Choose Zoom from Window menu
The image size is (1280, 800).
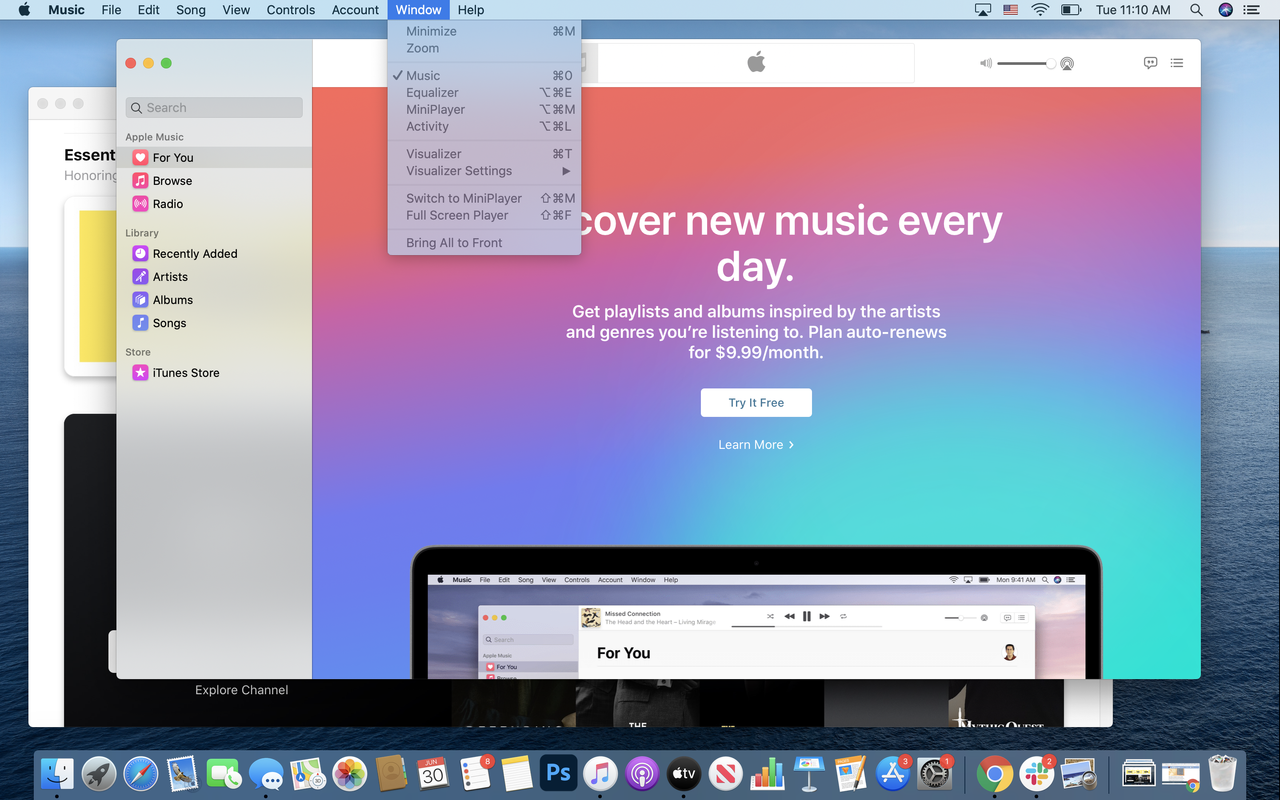tap(484, 48)
